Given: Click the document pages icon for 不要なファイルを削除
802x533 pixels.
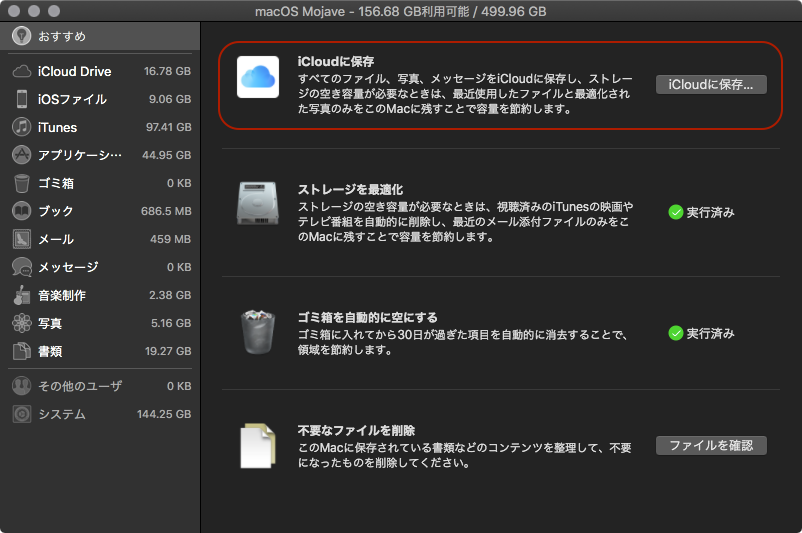Looking at the screenshot, I should pyautogui.click(x=258, y=446).
